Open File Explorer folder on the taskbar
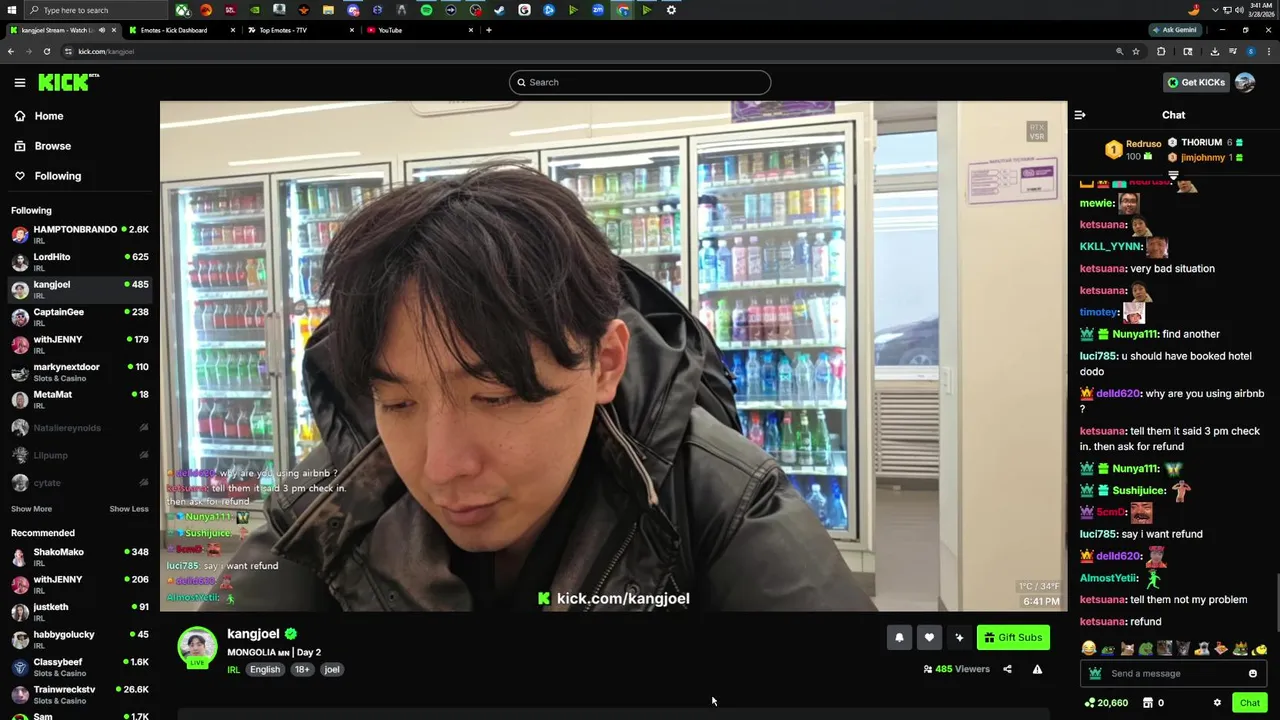The height and width of the screenshot is (720, 1280). [x=328, y=10]
